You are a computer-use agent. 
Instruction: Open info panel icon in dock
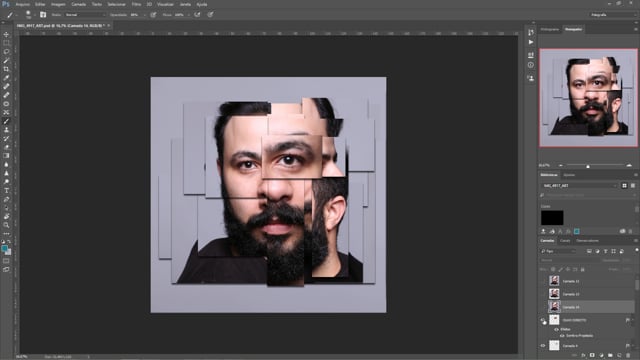[x=531, y=65]
